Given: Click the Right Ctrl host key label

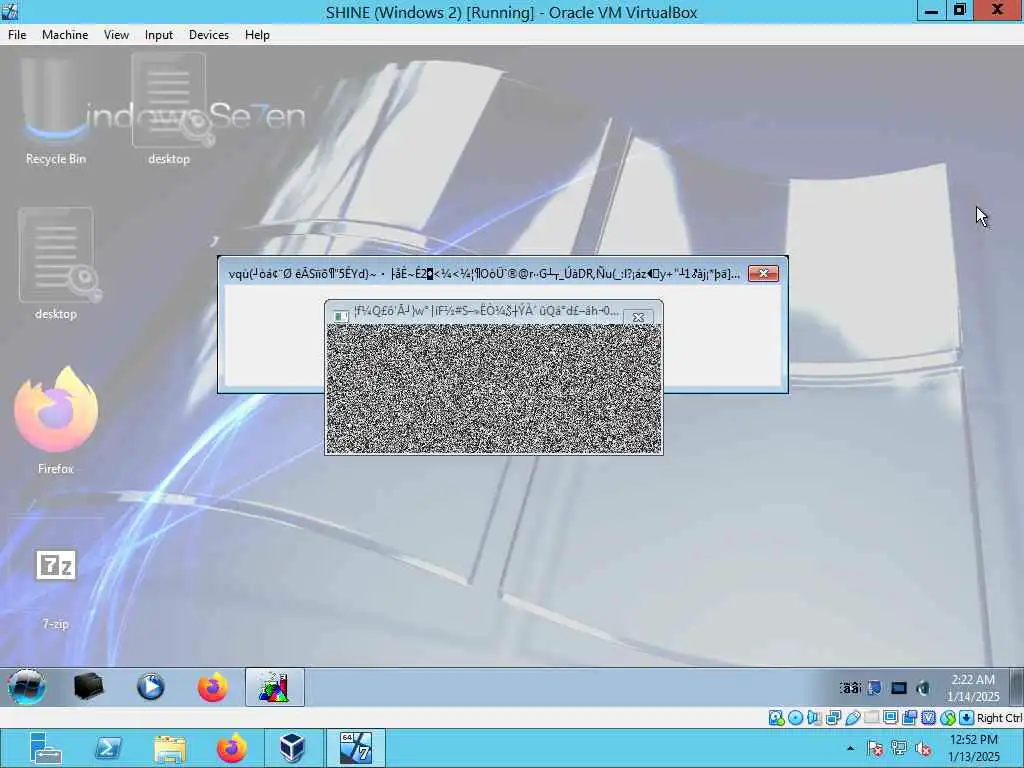Looking at the screenshot, I should click(1000, 718).
